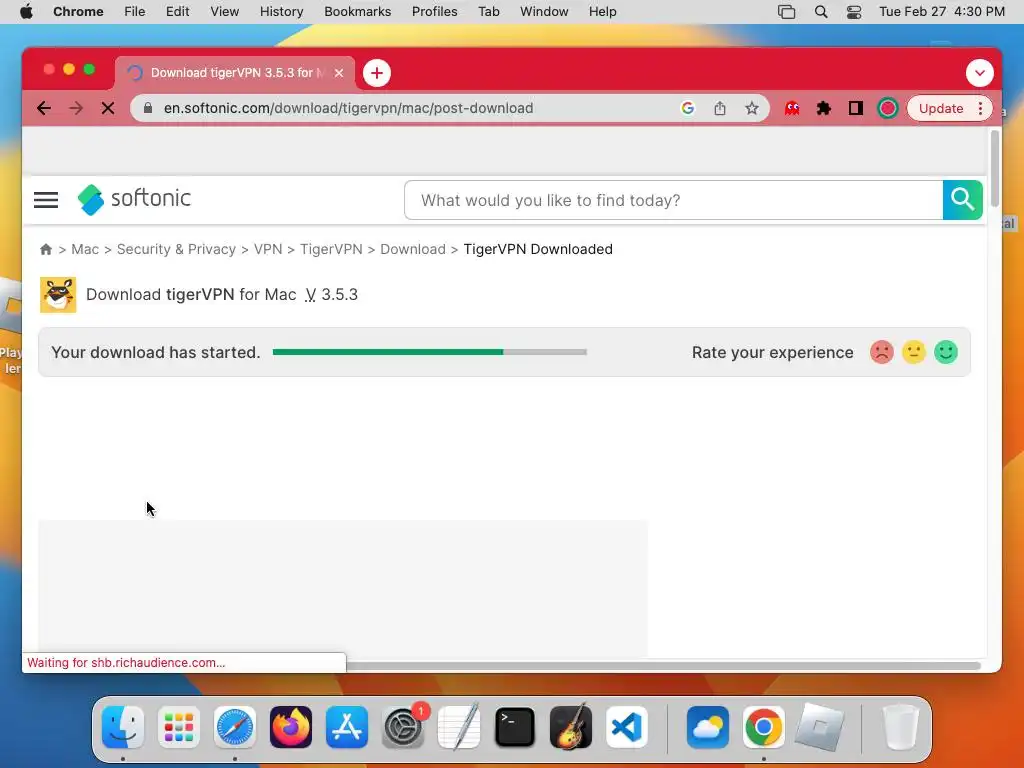
Task: Open Firefox from the Dock
Action: [291, 727]
